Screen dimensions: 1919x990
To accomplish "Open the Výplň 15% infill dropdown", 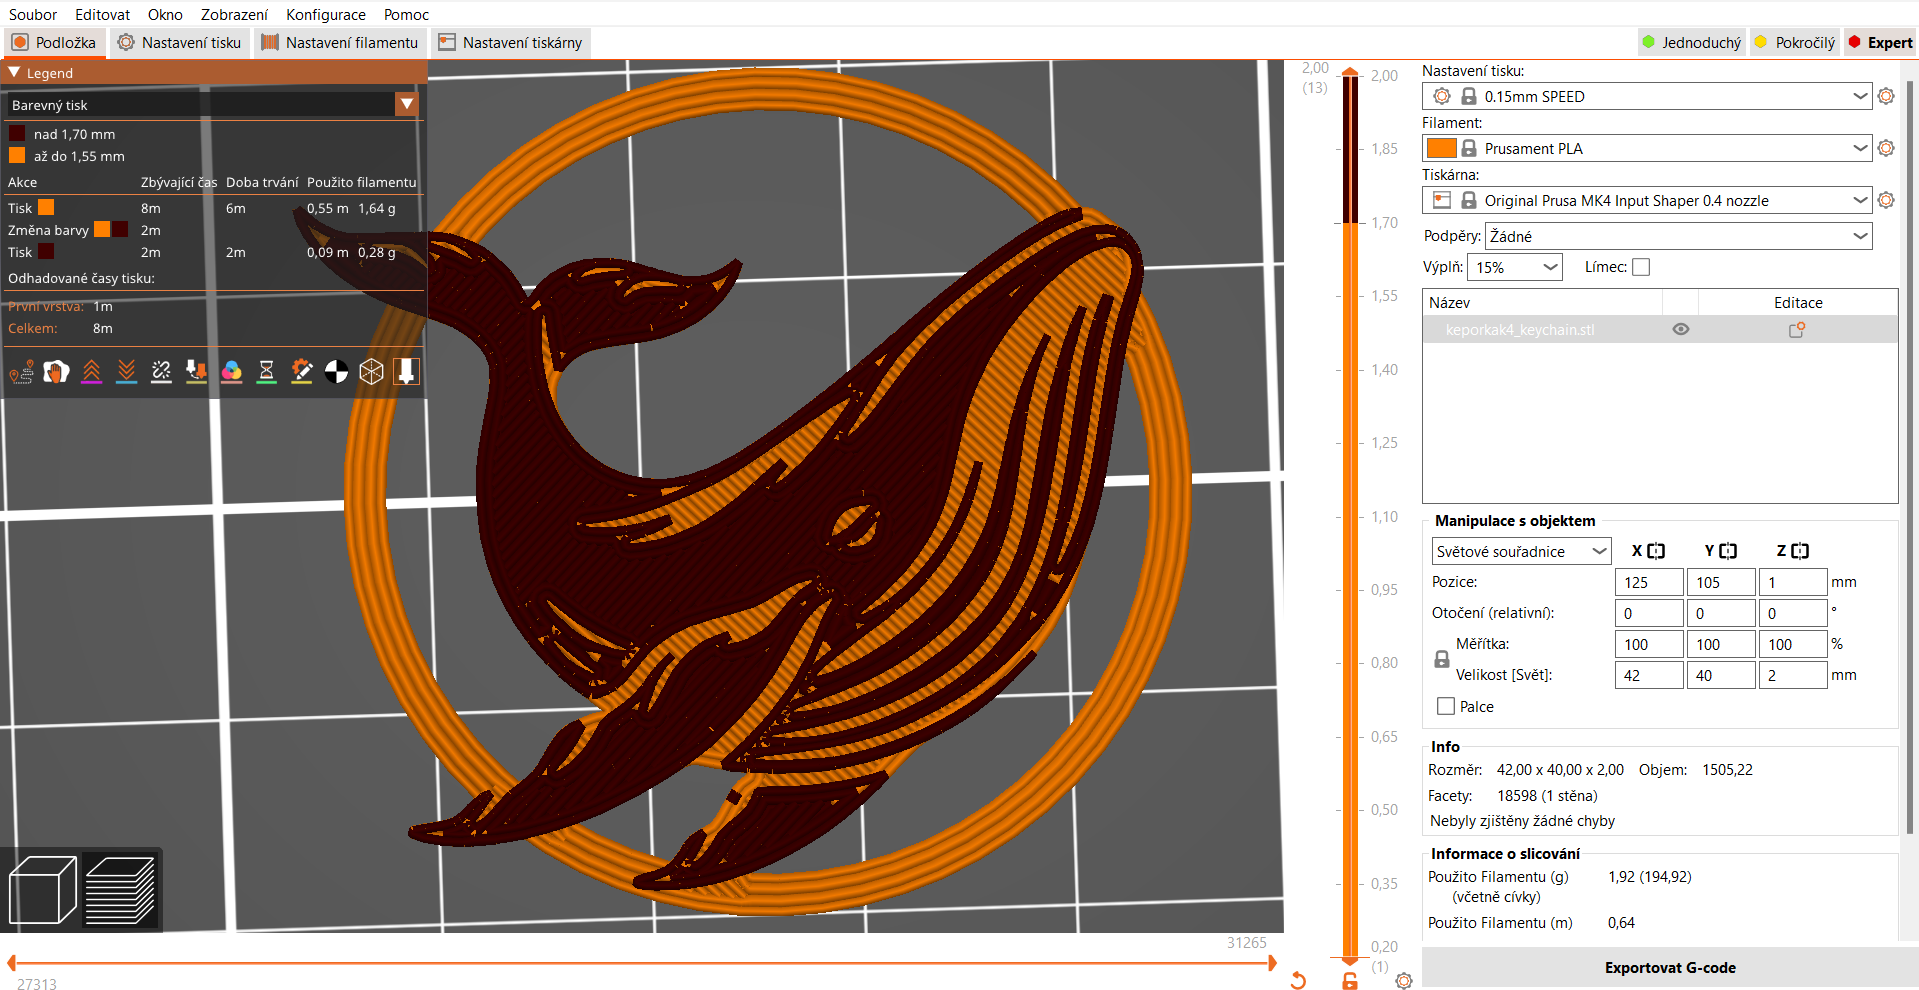I will click(x=1515, y=267).
